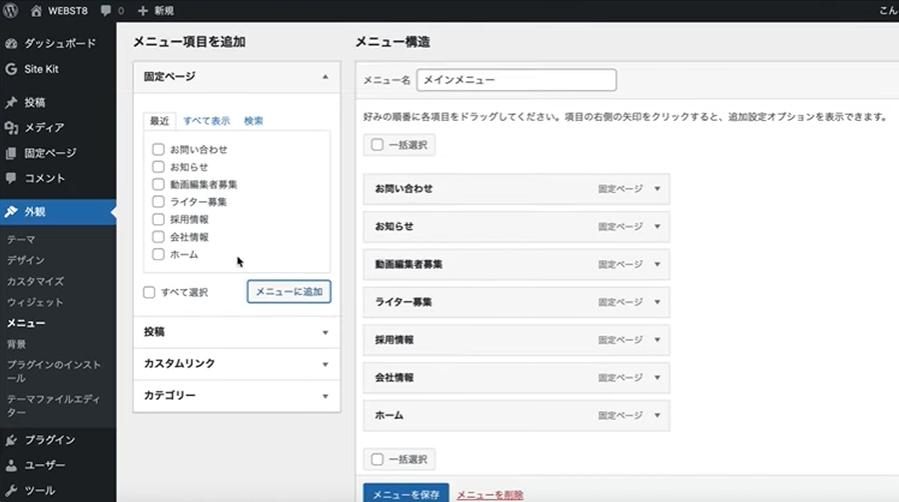Expand お知らせ menu item arrow
Screen dimensions: 899x502
coord(657,226)
